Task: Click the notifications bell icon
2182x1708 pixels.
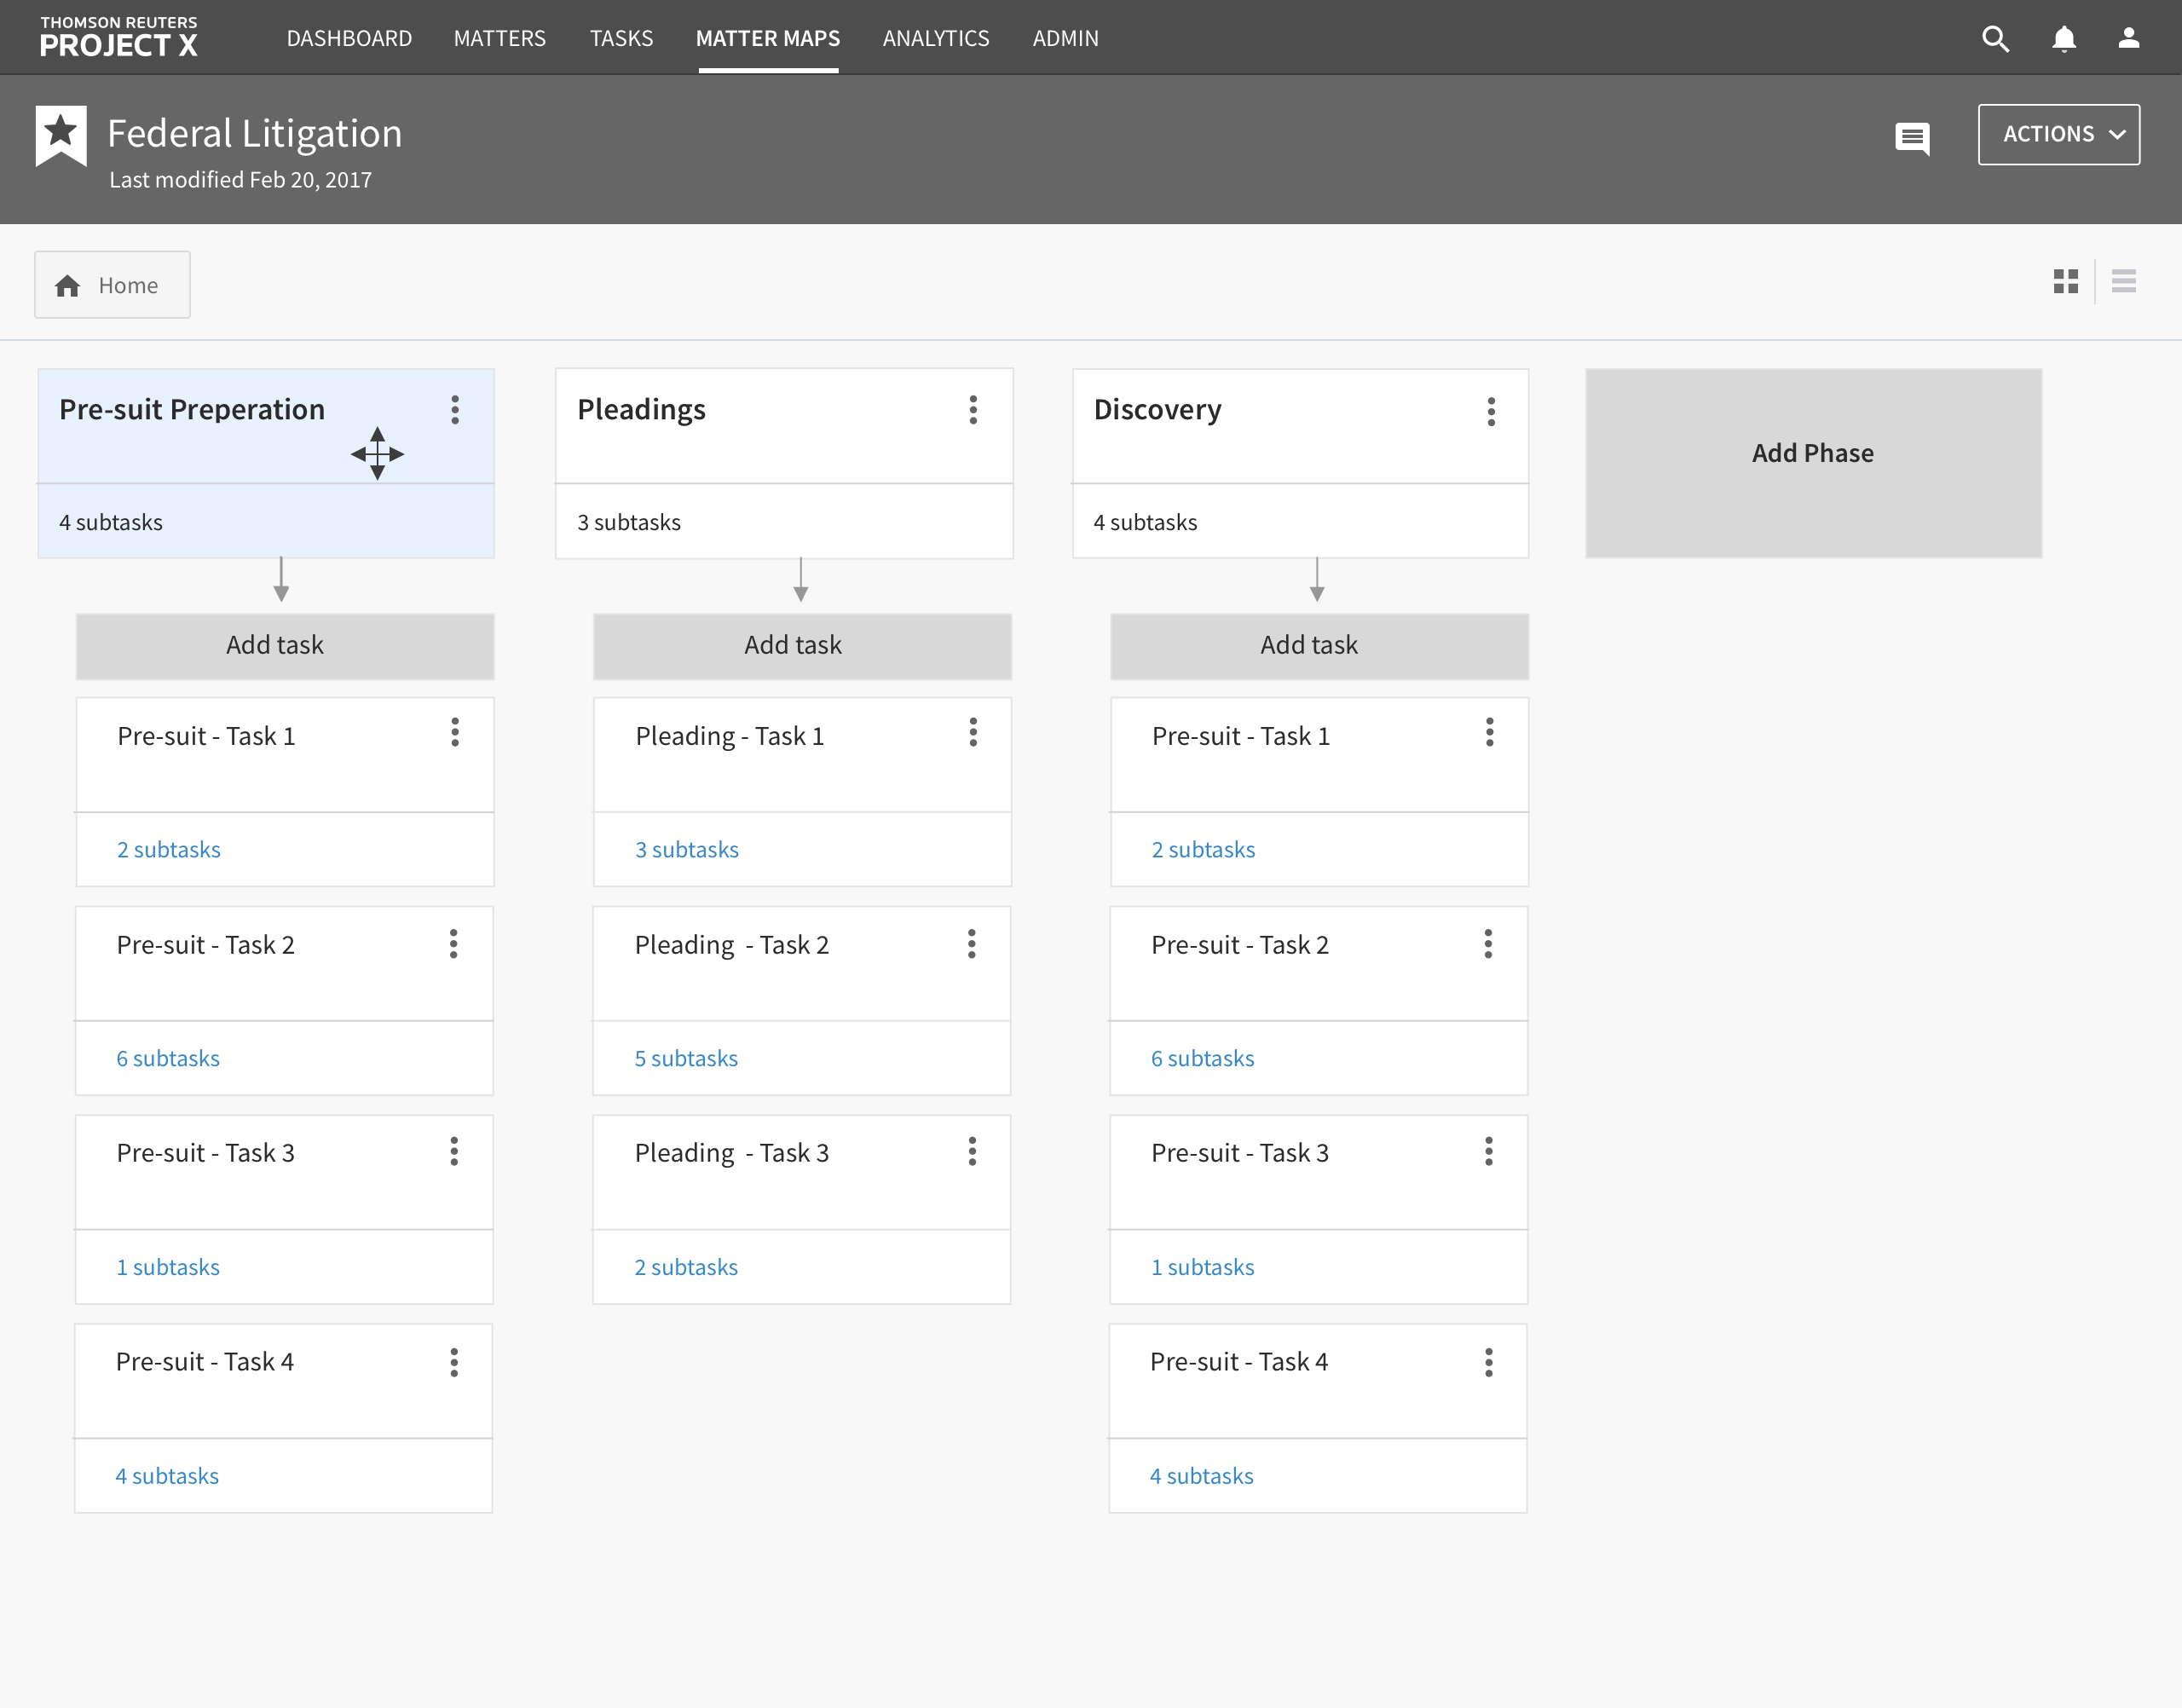Action: click(x=2063, y=38)
